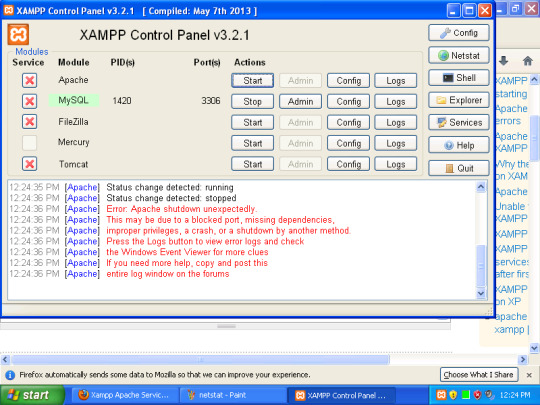Click the log window scroll up arrow
Screen dimensions: 540x405
(481, 187)
